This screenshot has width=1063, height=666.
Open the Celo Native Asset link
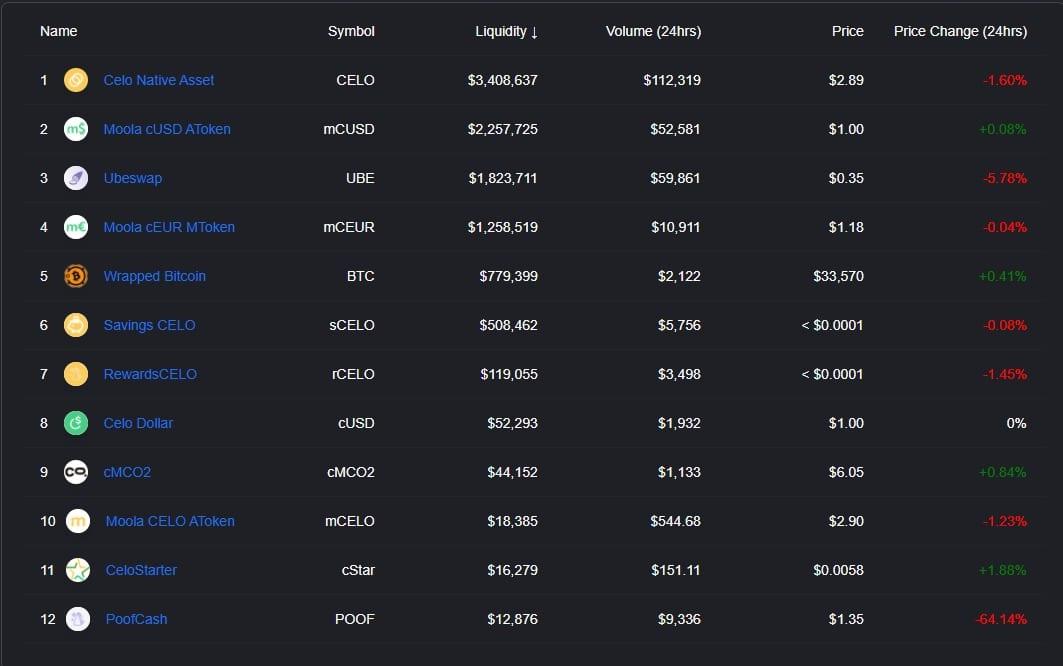[x=159, y=80]
